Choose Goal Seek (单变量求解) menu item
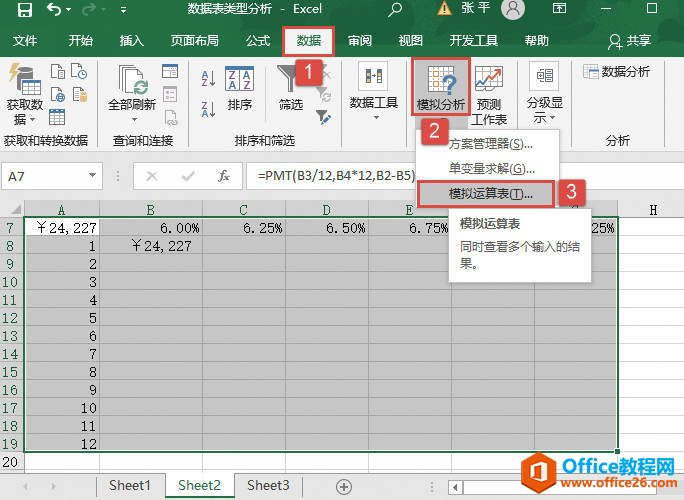The width and height of the screenshot is (684, 500). [492, 168]
